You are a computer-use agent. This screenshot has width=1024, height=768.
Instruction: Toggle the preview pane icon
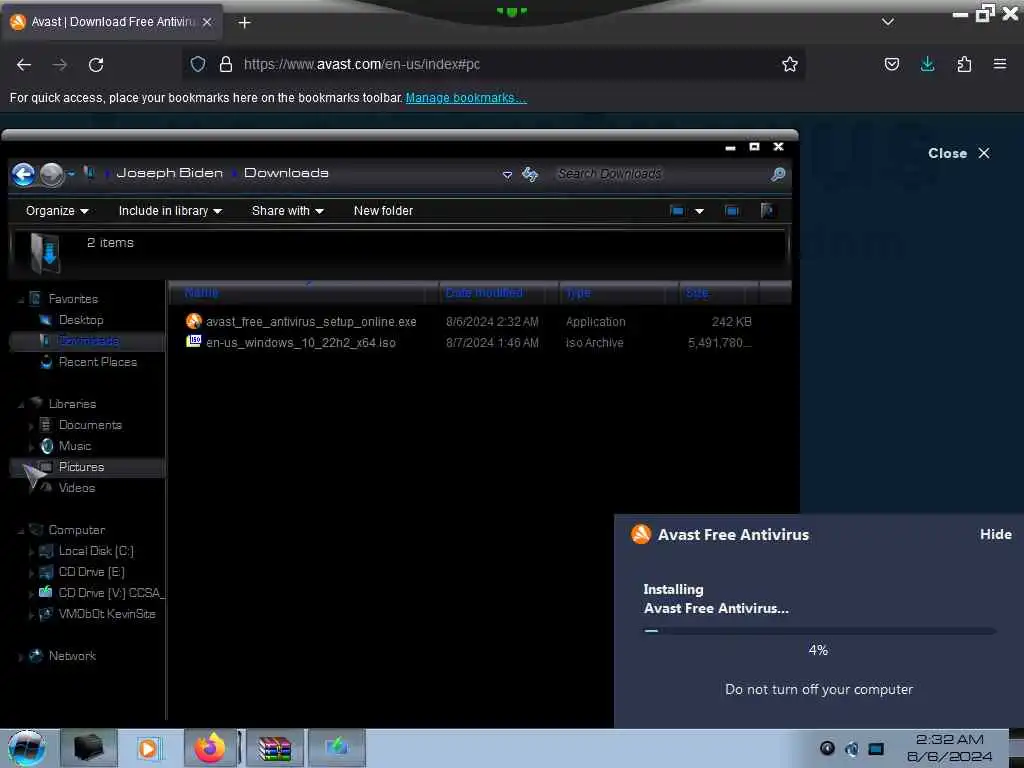732,211
